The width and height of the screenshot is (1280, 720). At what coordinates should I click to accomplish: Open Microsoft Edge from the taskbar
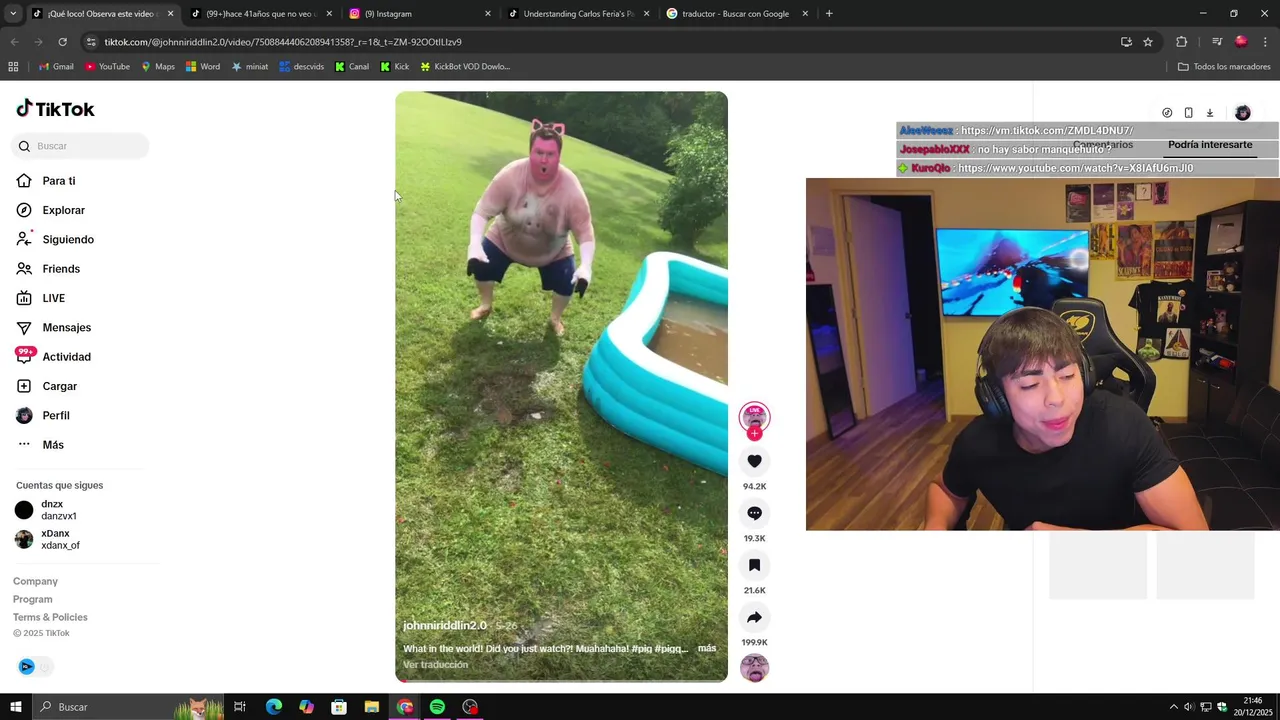(274, 707)
